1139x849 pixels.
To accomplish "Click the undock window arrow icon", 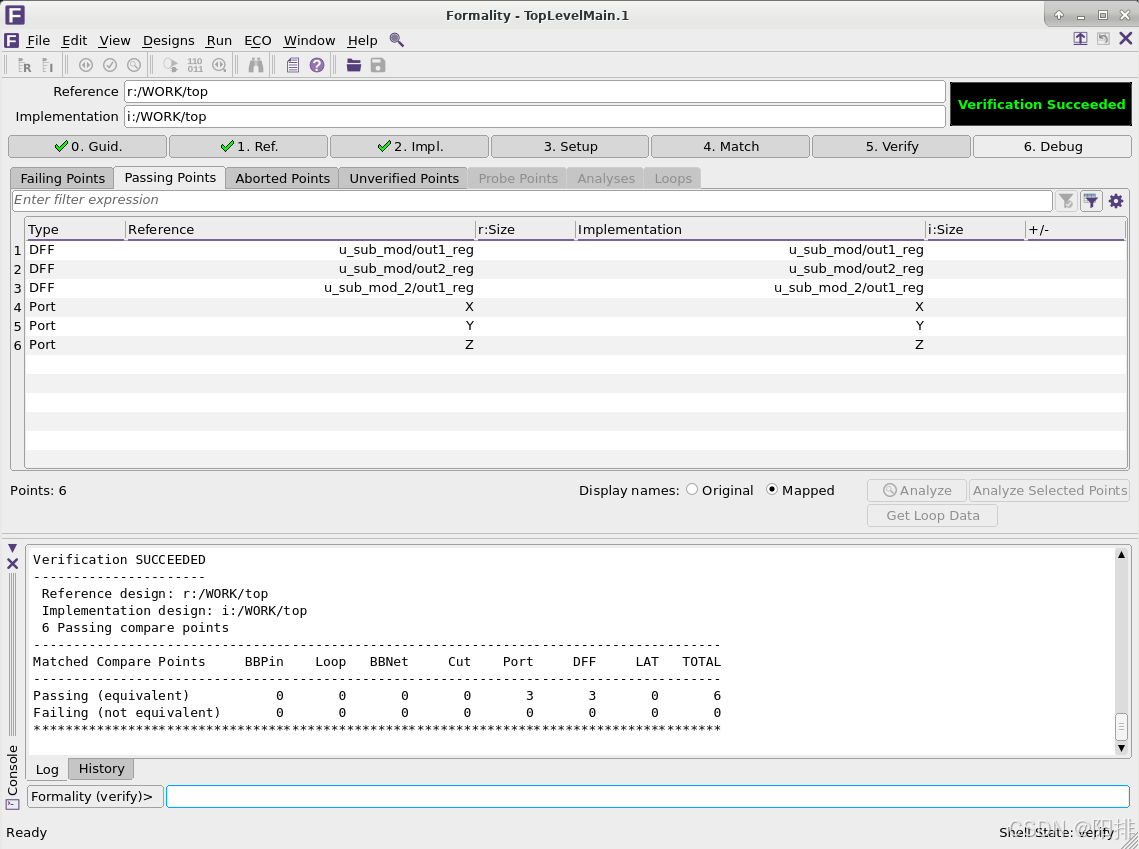I will coord(1080,38).
